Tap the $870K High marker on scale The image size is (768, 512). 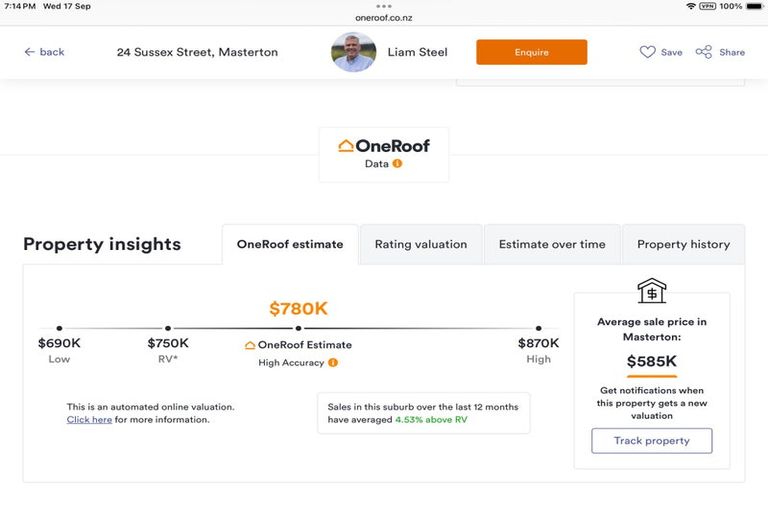pyautogui.click(x=538, y=328)
